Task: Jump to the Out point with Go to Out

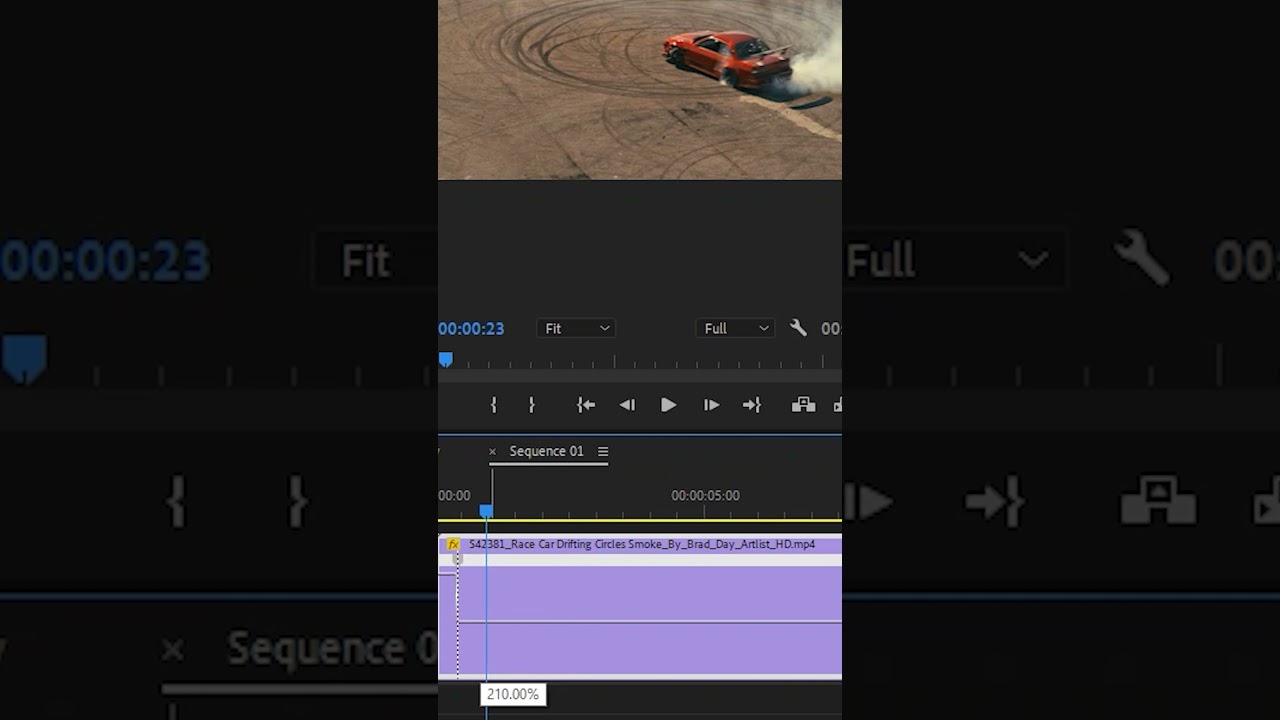Action: coord(752,405)
